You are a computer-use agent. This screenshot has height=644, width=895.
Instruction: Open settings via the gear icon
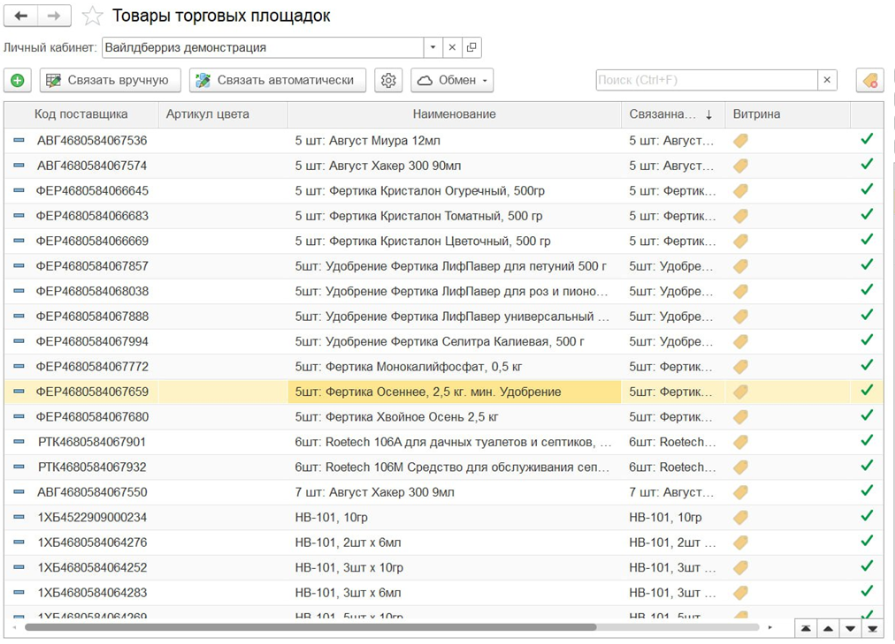tap(389, 80)
